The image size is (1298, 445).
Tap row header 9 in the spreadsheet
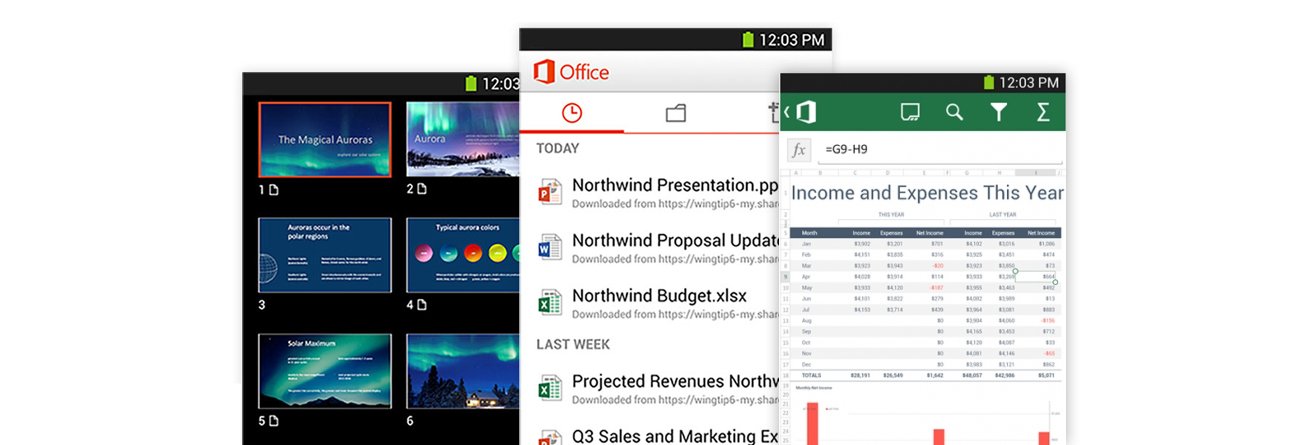click(786, 276)
